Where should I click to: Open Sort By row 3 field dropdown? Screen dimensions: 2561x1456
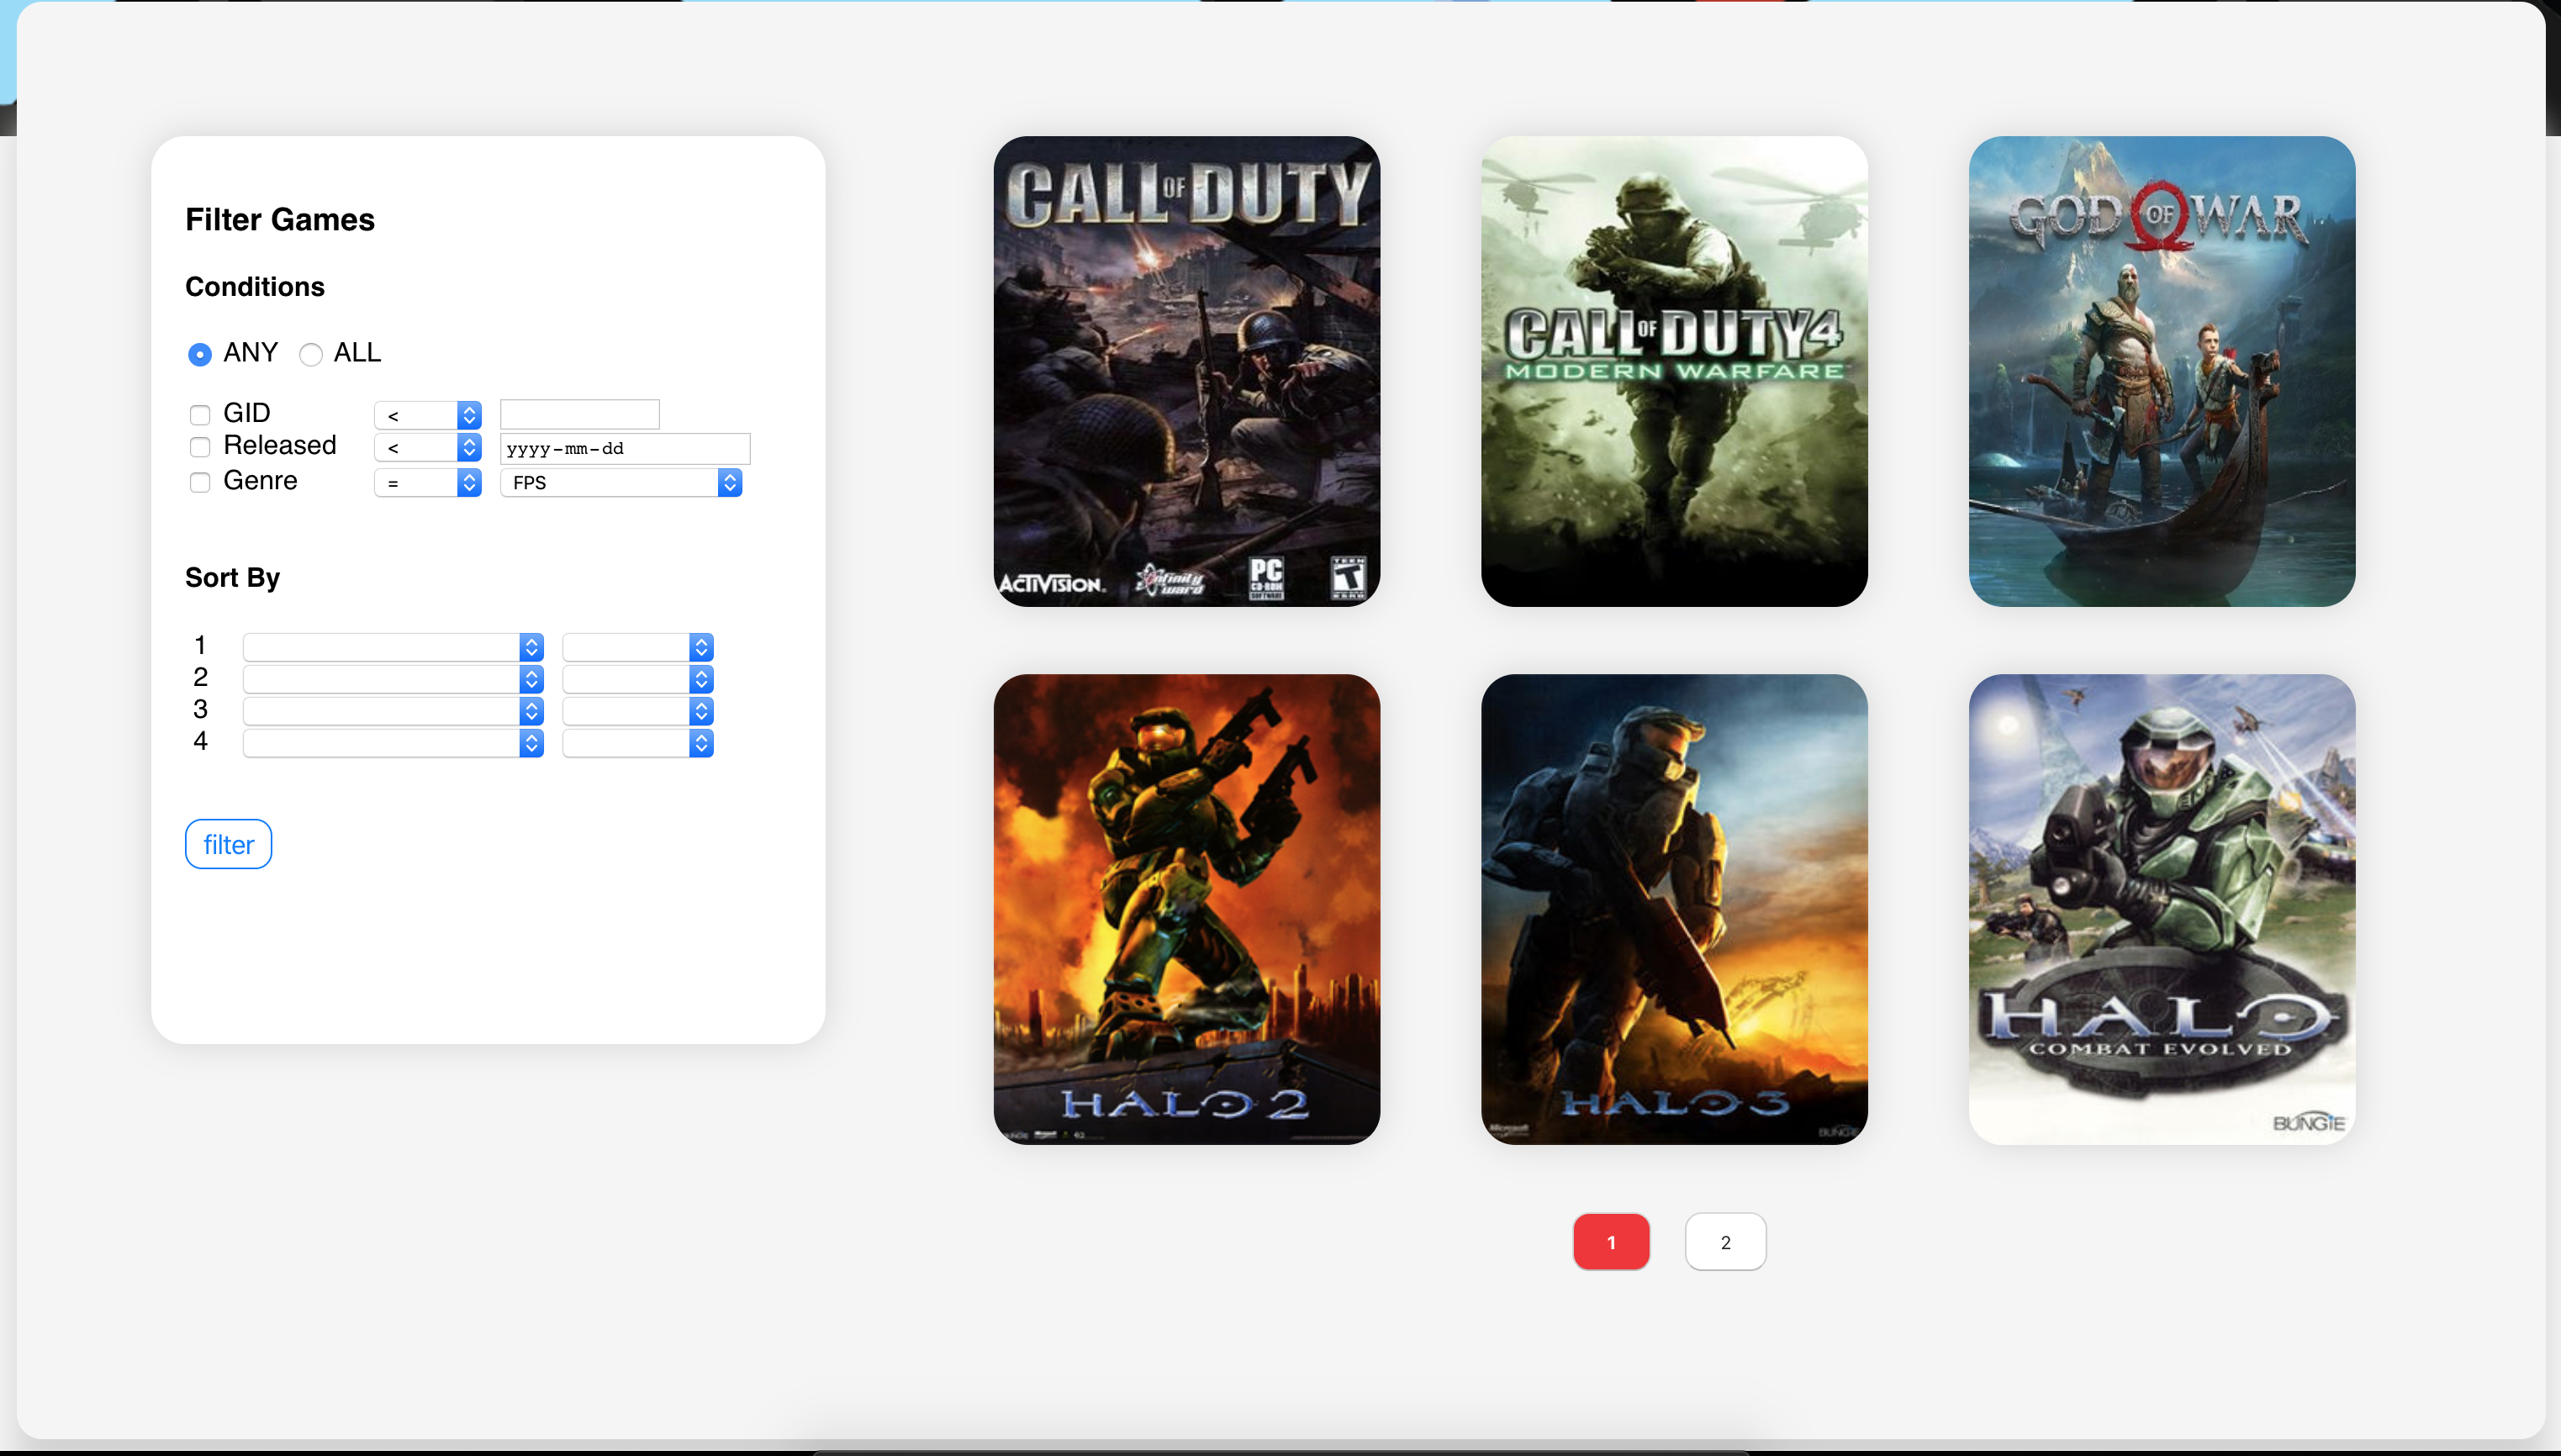pos(393,711)
